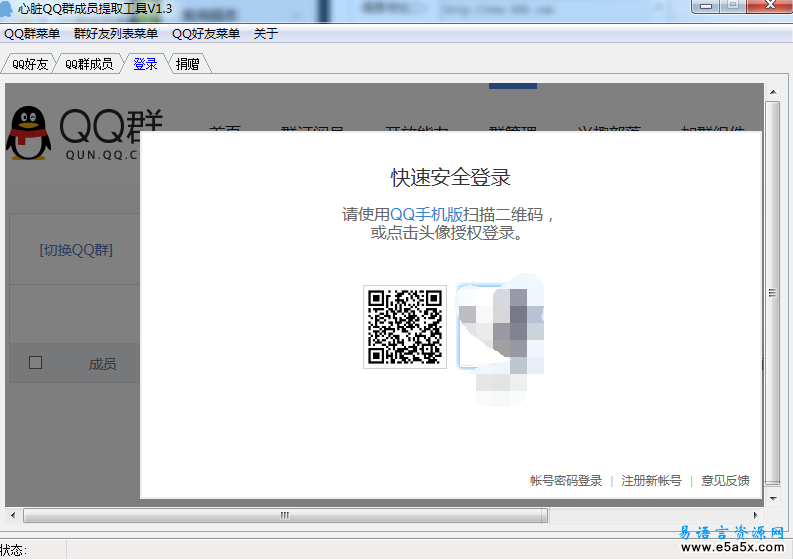Open the 关于 menu
The height and width of the screenshot is (560, 793).
click(266, 34)
